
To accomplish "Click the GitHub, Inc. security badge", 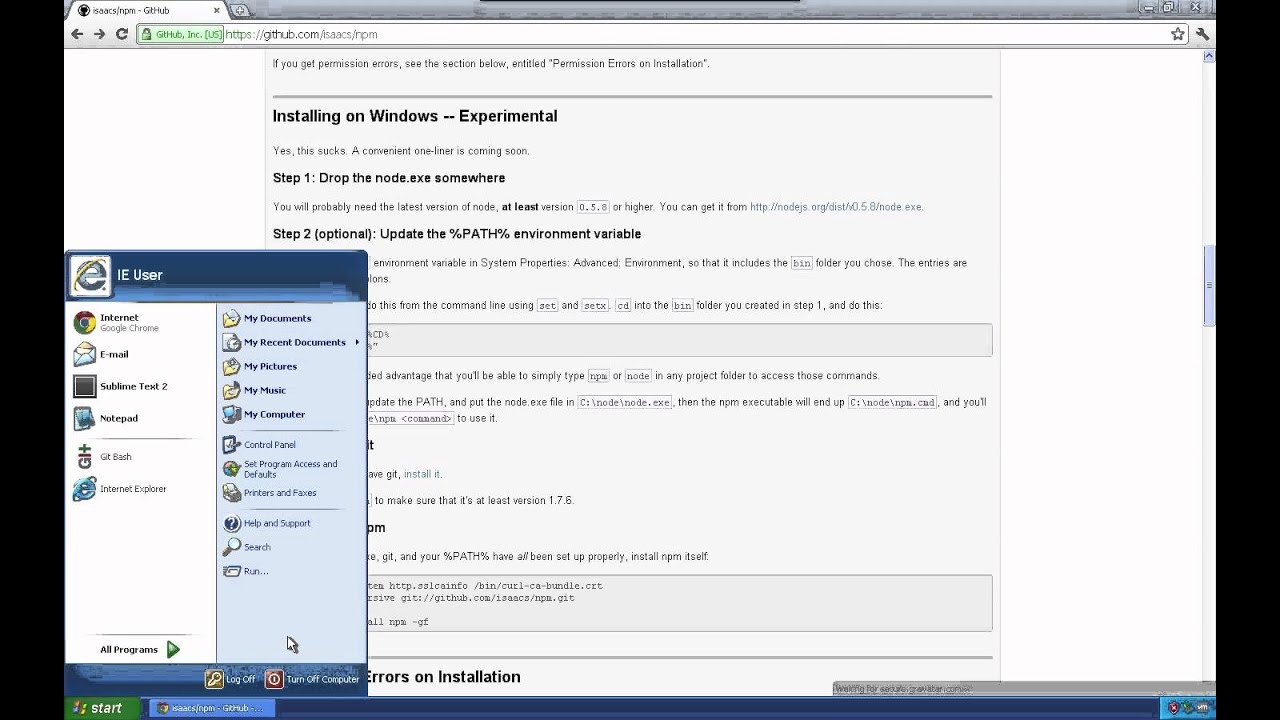I will pyautogui.click(x=182, y=34).
